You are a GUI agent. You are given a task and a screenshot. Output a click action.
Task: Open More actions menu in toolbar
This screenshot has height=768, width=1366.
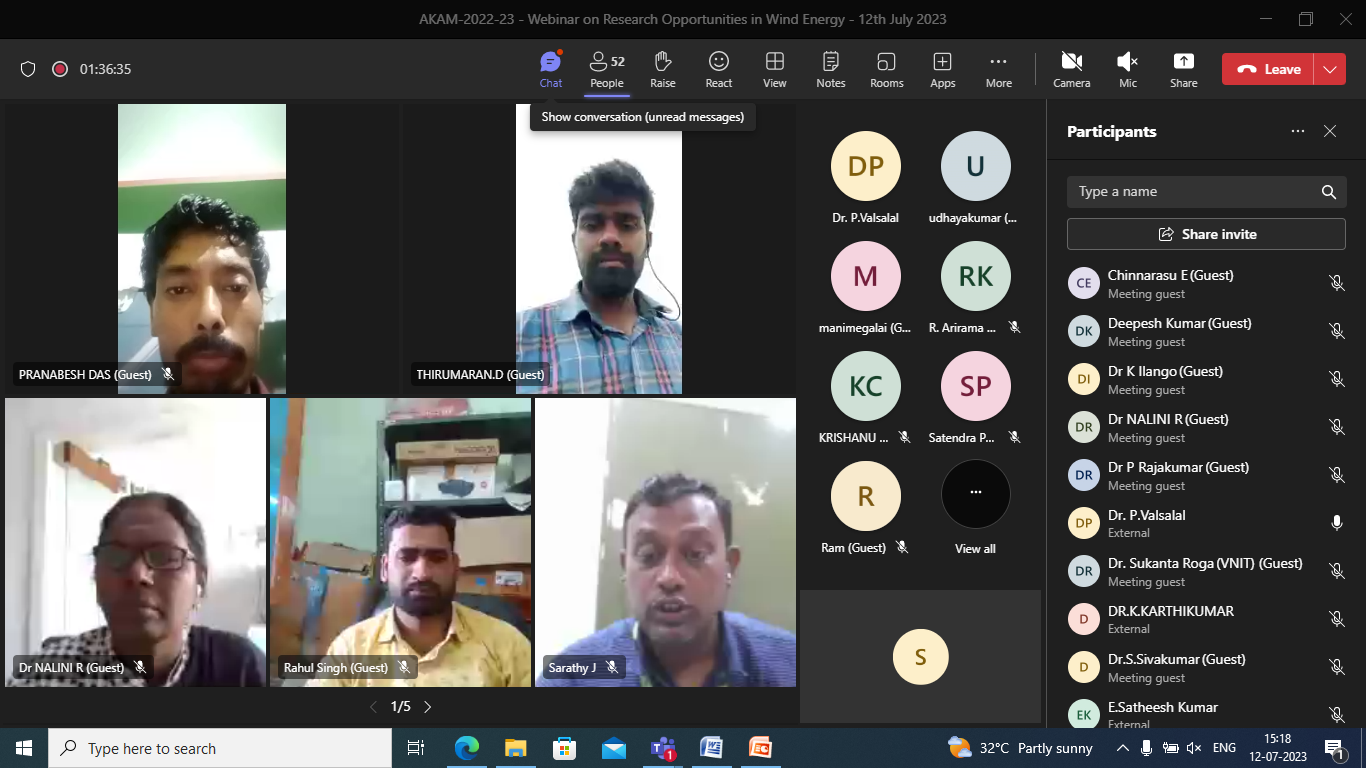coord(998,69)
